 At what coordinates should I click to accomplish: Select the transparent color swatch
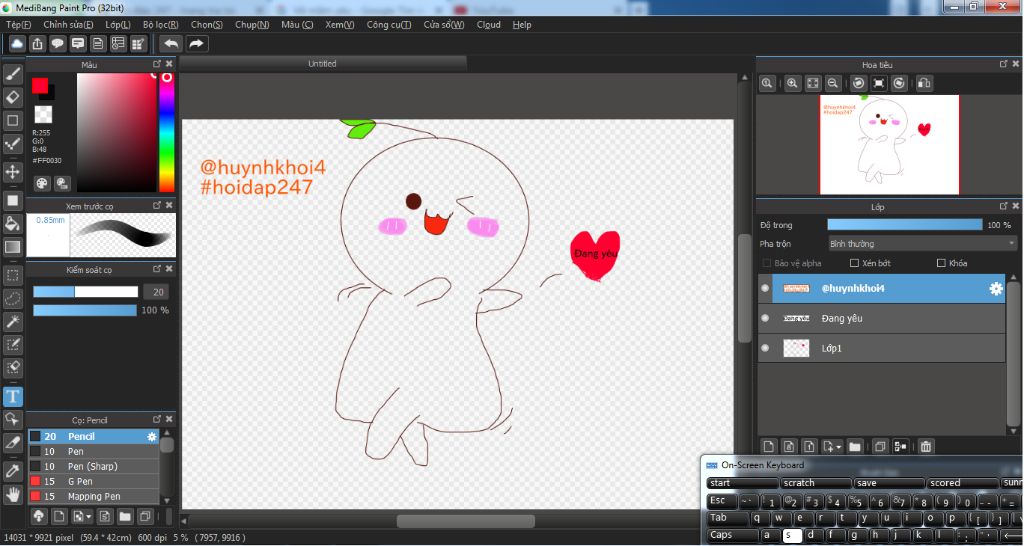click(43, 114)
